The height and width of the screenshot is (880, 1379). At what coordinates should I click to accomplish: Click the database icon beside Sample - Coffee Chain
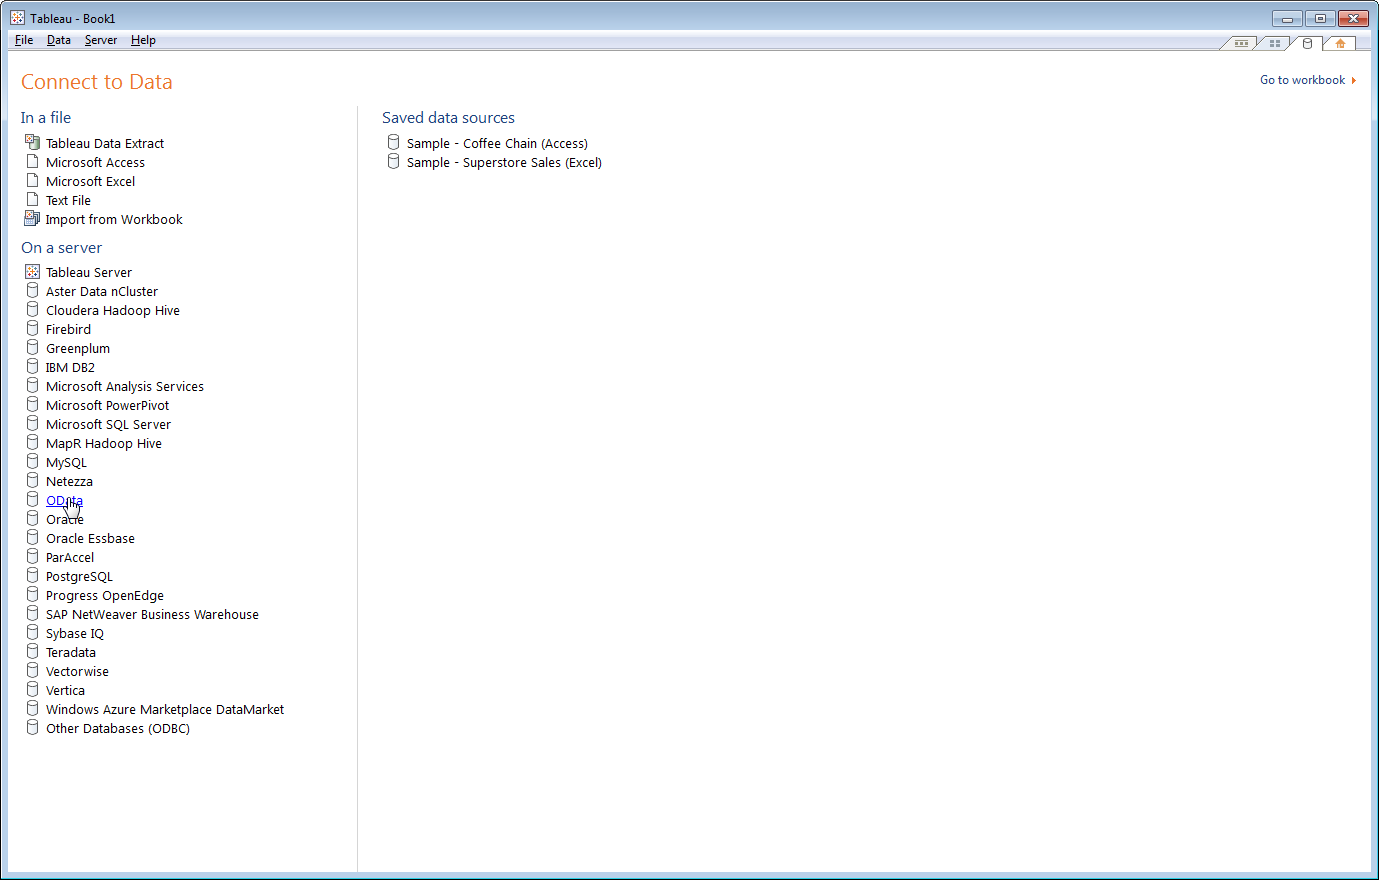[x=393, y=142]
